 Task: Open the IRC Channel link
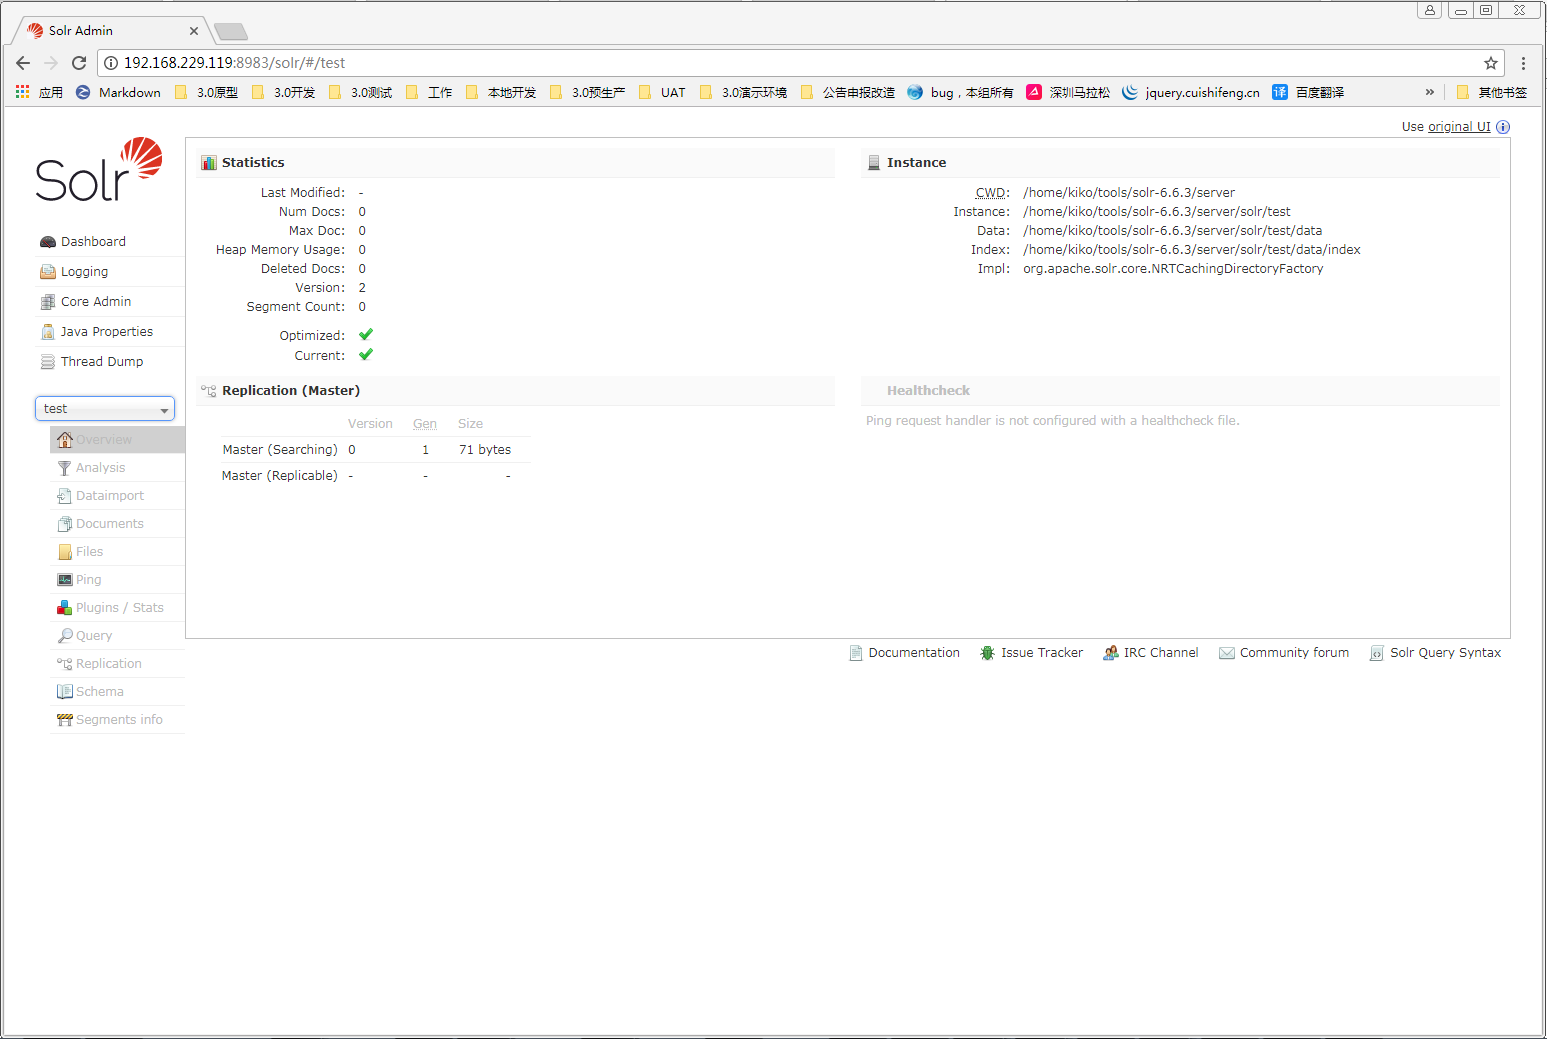coord(1150,653)
